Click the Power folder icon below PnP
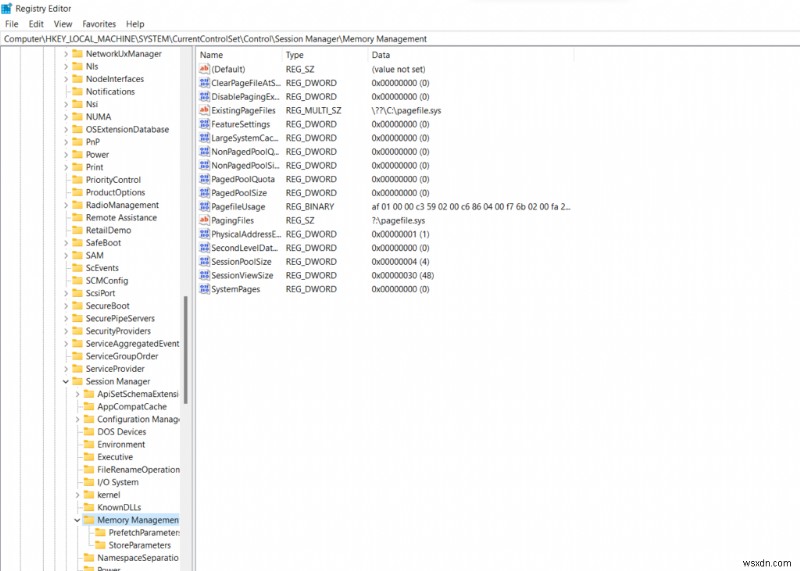 coord(77,154)
